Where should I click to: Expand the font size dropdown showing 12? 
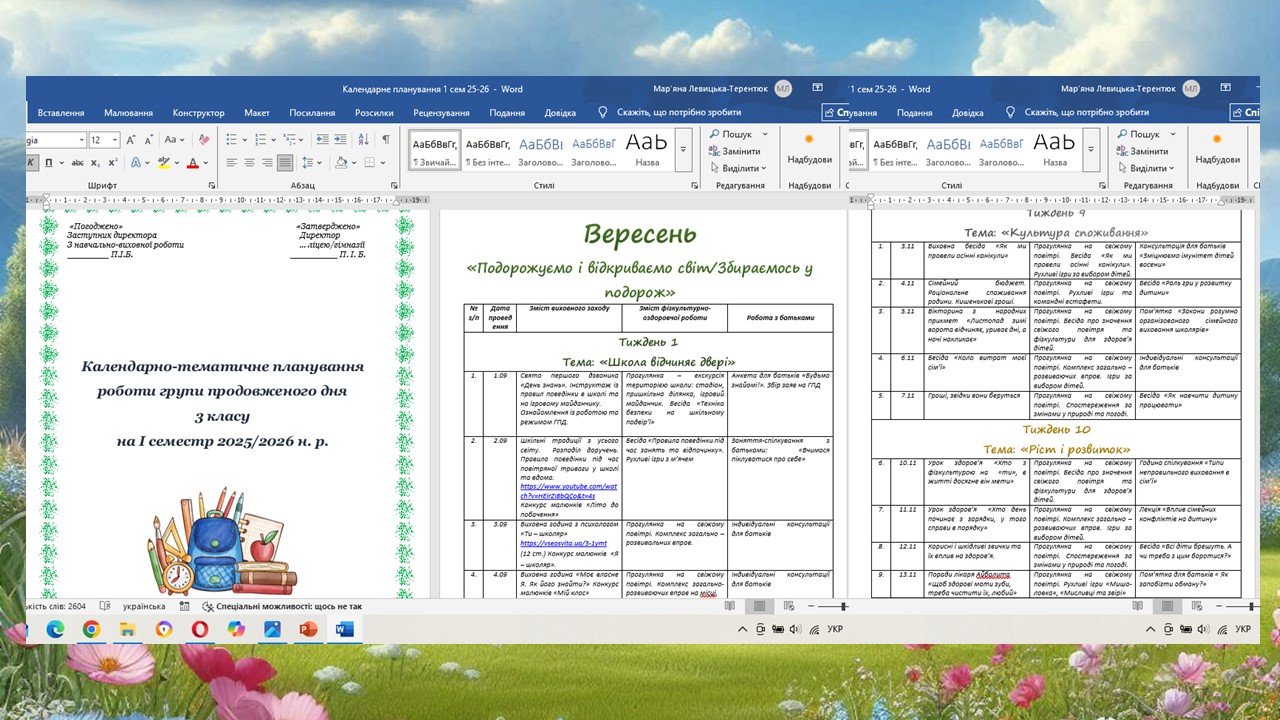pos(116,140)
